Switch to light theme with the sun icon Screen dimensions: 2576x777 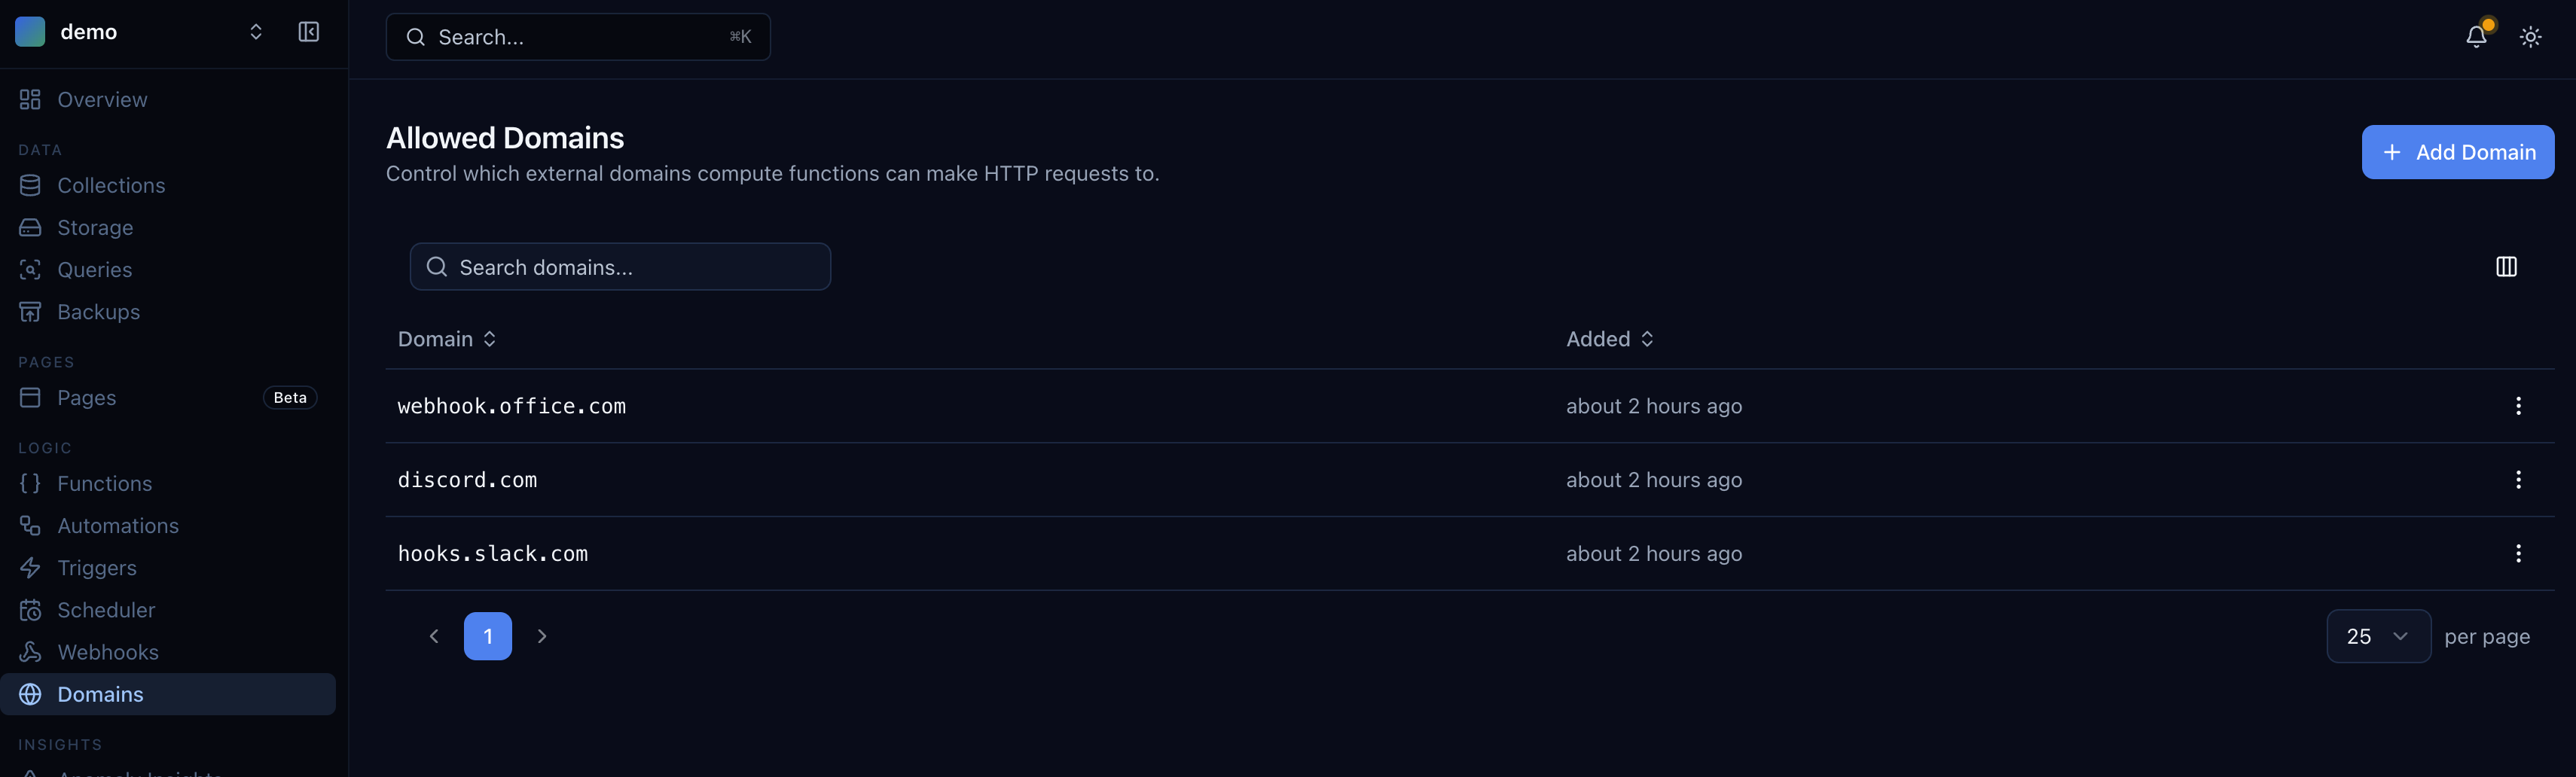pos(2530,36)
